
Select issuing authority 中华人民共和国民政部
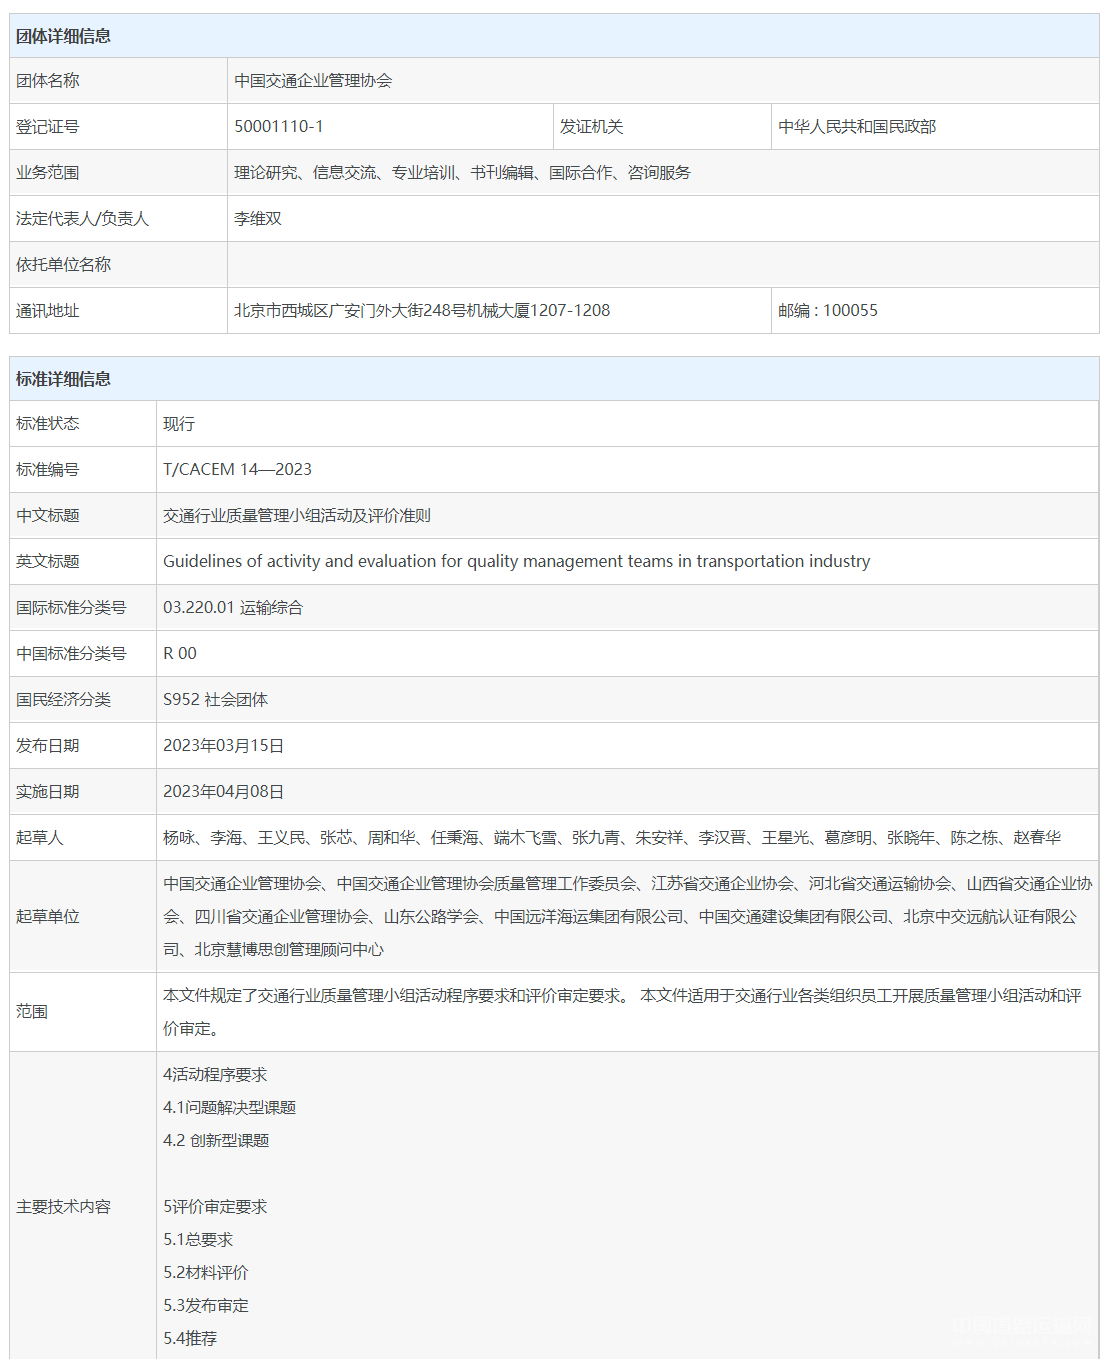pyautogui.click(x=857, y=127)
